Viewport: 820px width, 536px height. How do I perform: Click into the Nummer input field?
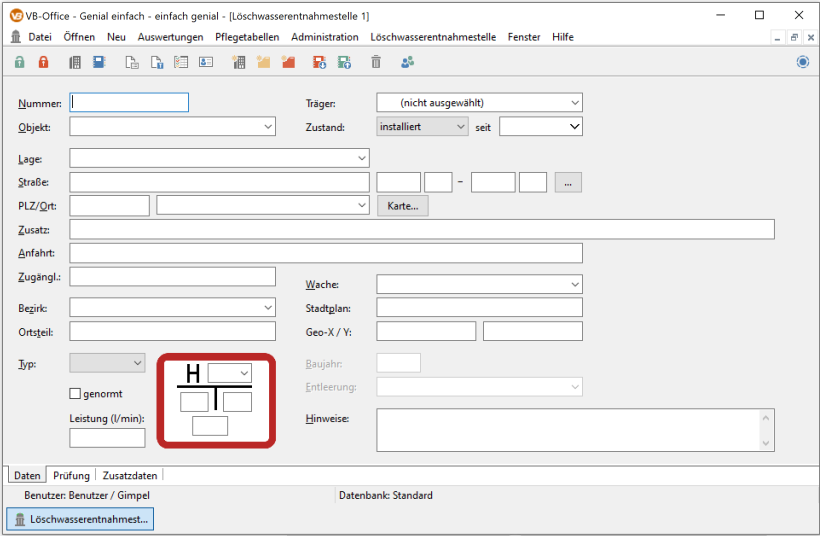point(129,102)
